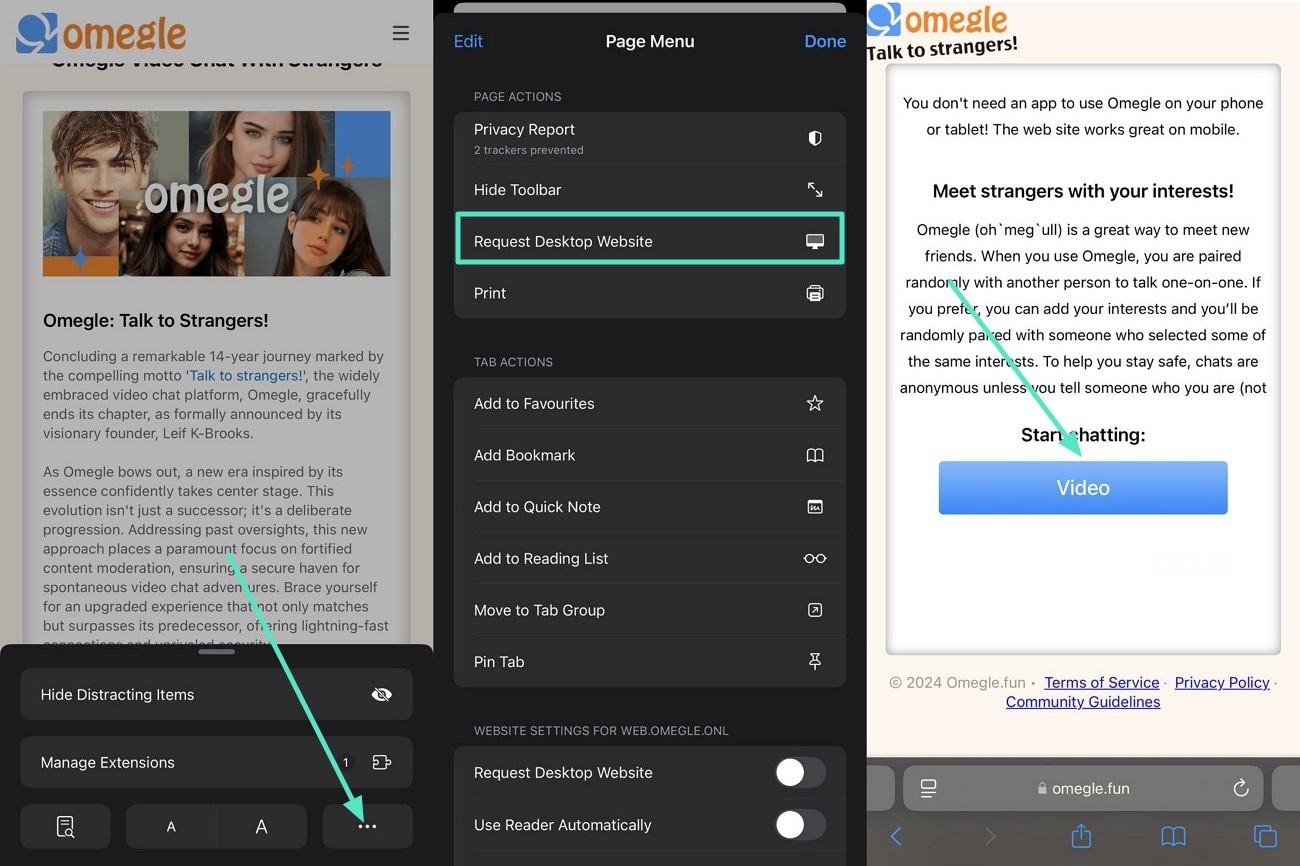This screenshot has width=1300, height=866.
Task: Open Privacy Policy link
Action: tap(1222, 682)
